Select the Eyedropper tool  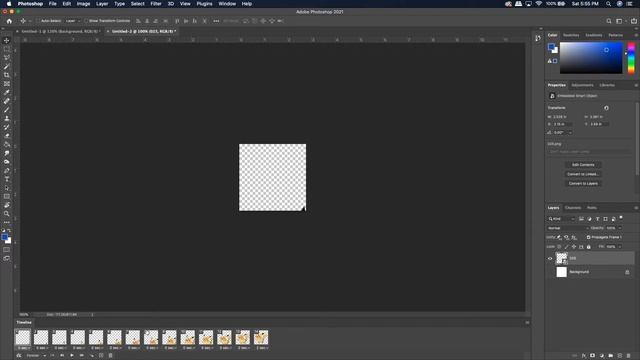coord(7,92)
